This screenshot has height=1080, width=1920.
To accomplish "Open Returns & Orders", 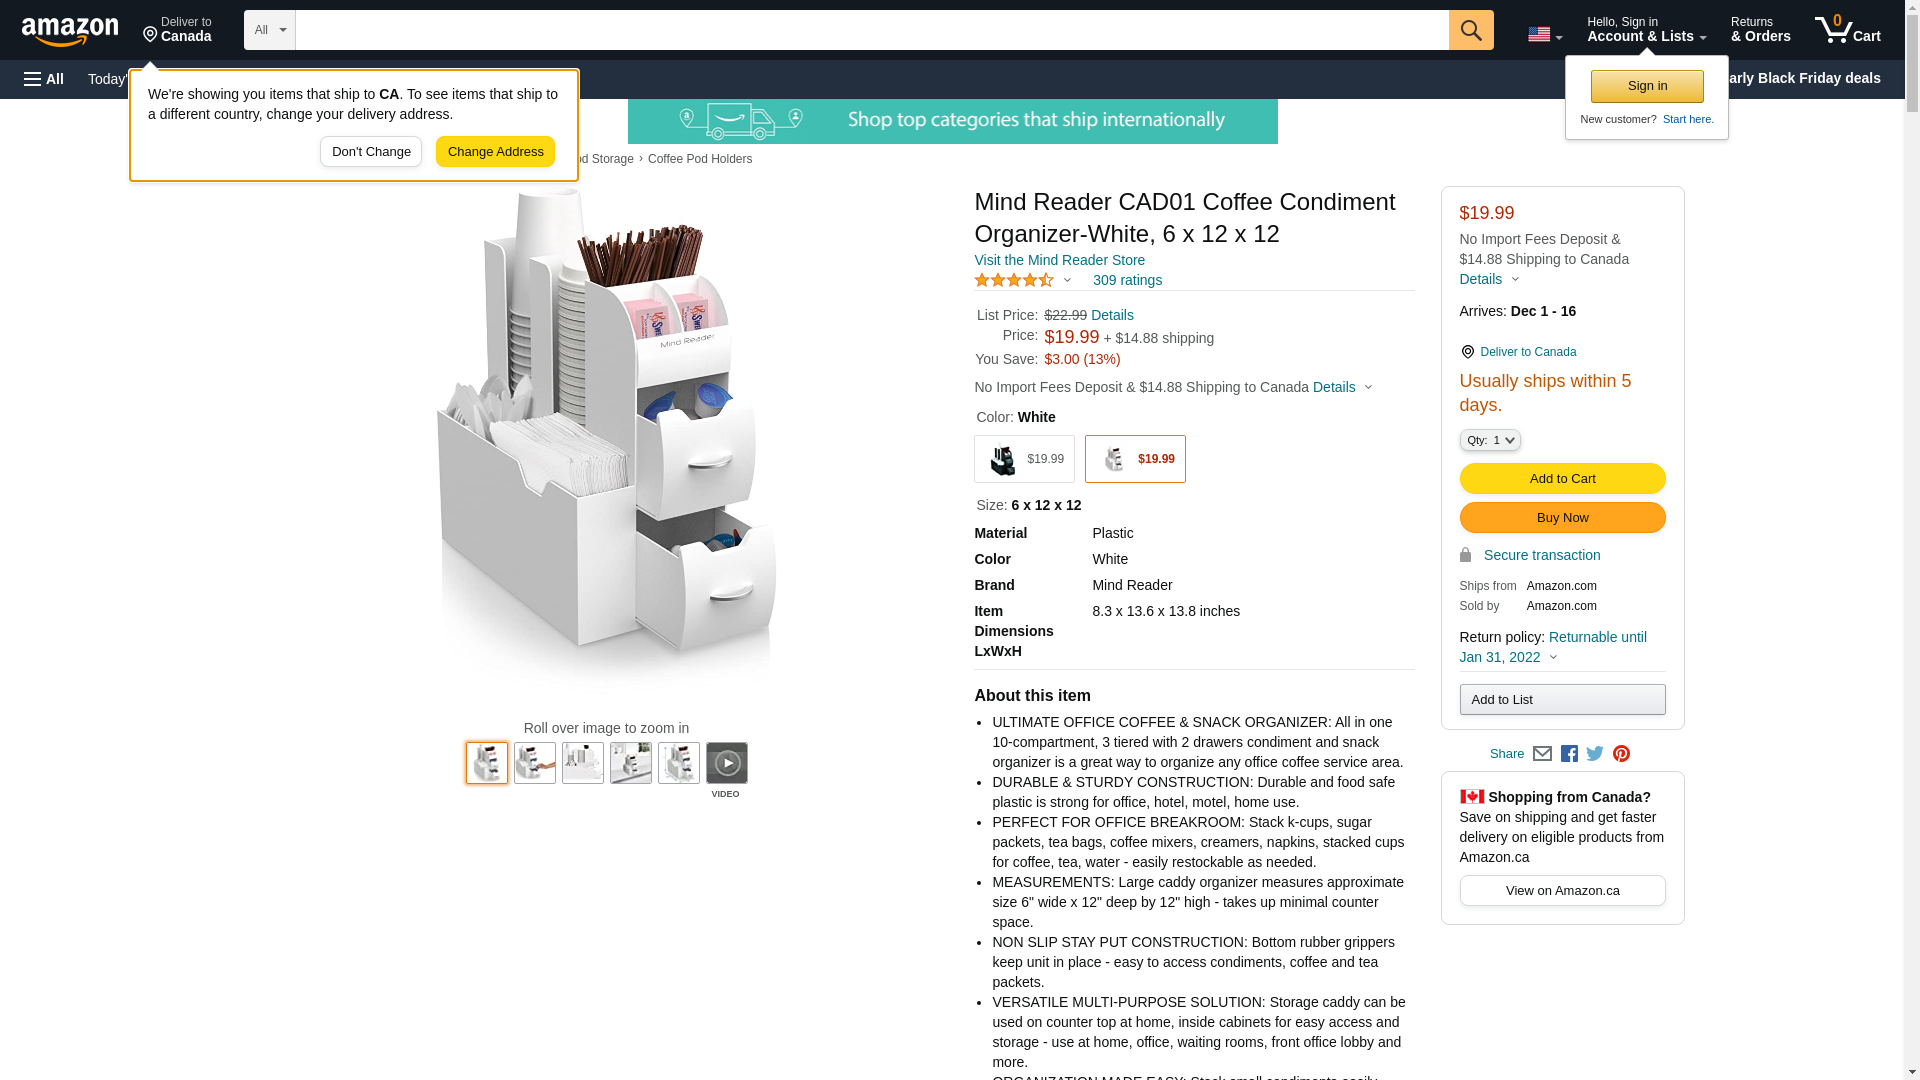I will click(x=1760, y=30).
